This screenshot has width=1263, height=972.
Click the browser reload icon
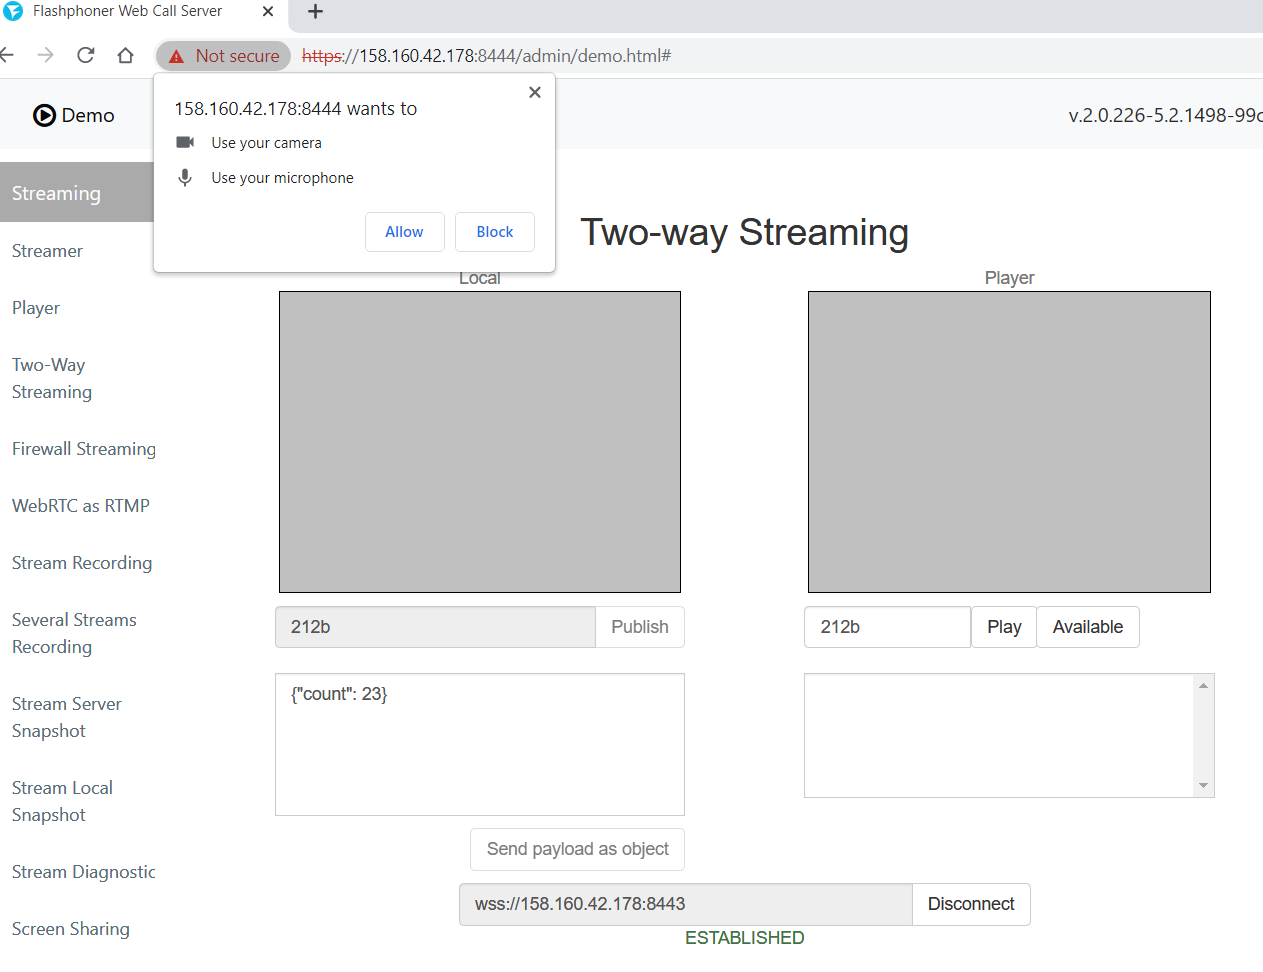point(86,55)
